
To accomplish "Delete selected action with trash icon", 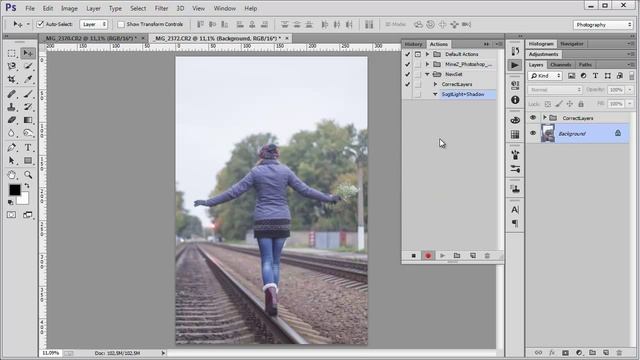I will 487,256.
